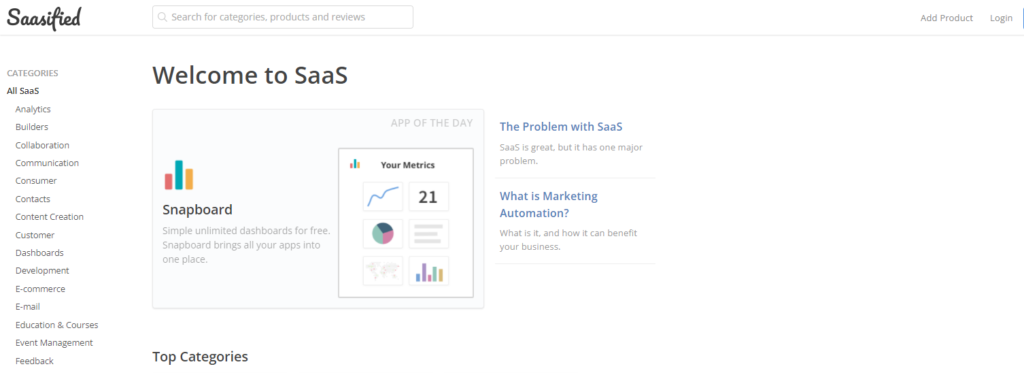Image resolution: width=1024 pixels, height=373 pixels.
Task: Open the Snapboard app title
Action: tap(197, 210)
